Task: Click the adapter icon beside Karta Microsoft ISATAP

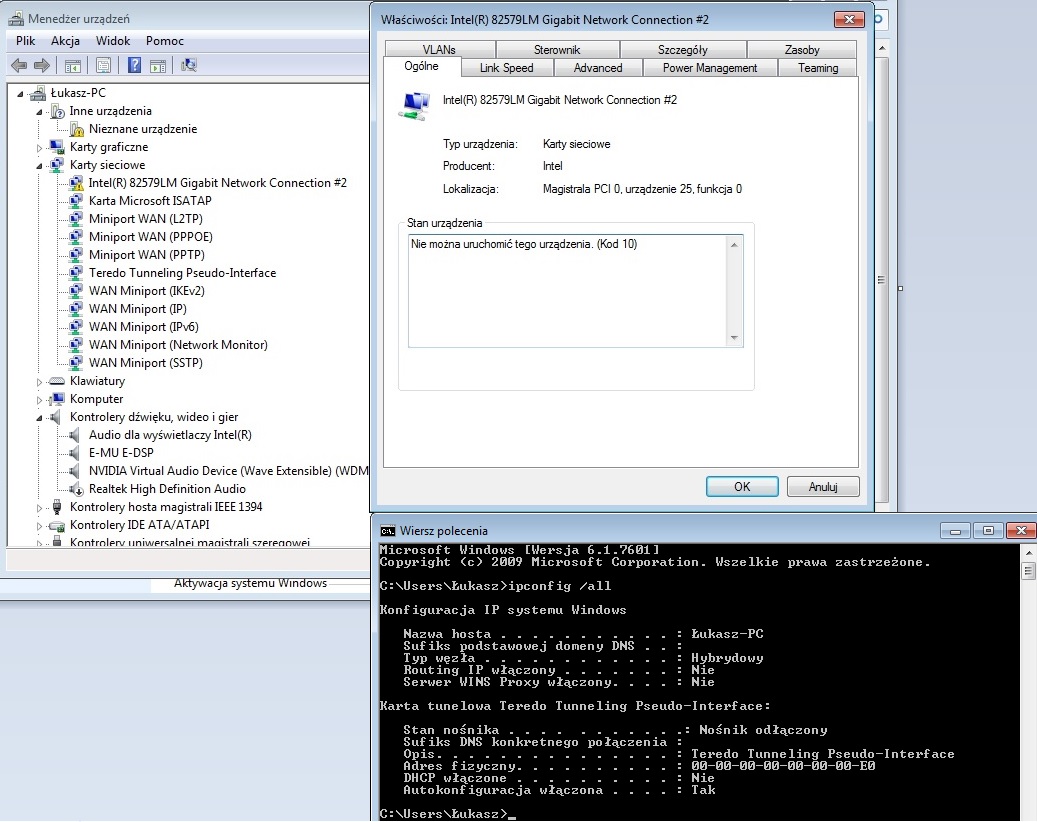Action: click(77, 201)
